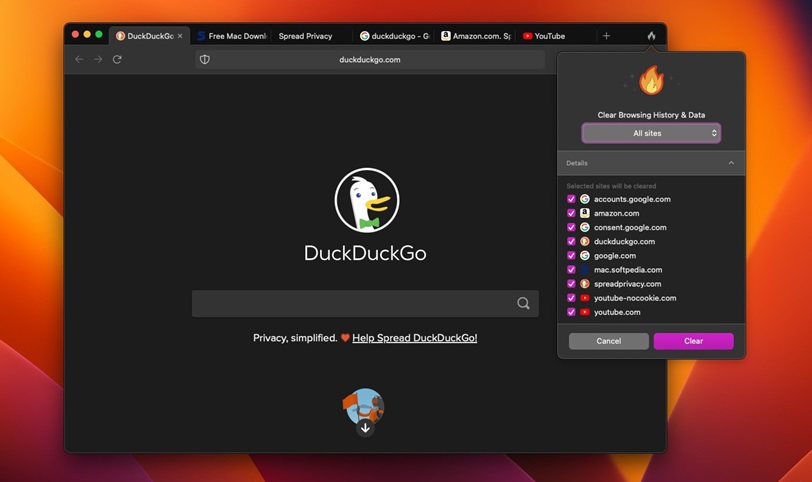Click the consent.google.com site name

click(630, 227)
